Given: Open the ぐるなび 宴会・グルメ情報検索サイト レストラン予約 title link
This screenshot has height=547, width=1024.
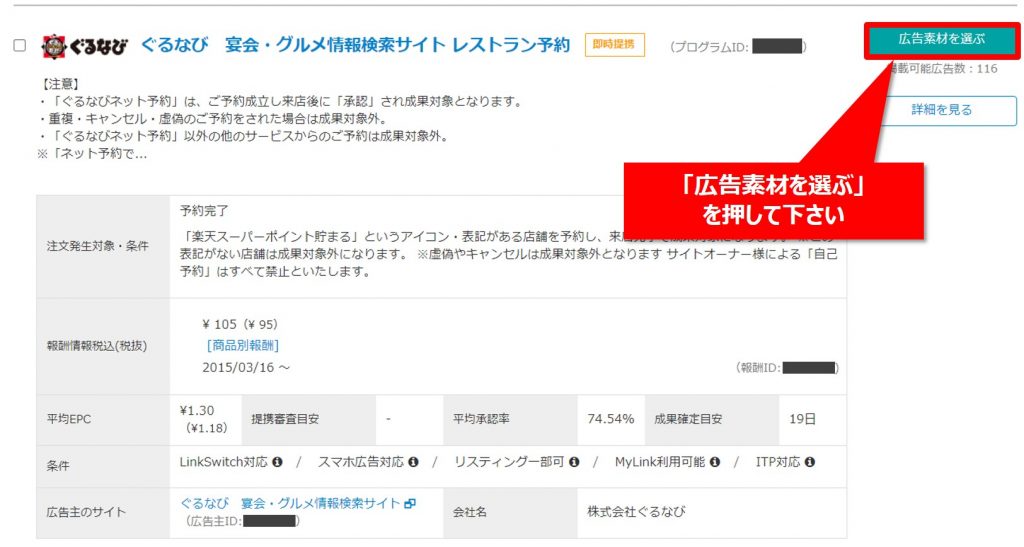Looking at the screenshot, I should (x=355, y=45).
